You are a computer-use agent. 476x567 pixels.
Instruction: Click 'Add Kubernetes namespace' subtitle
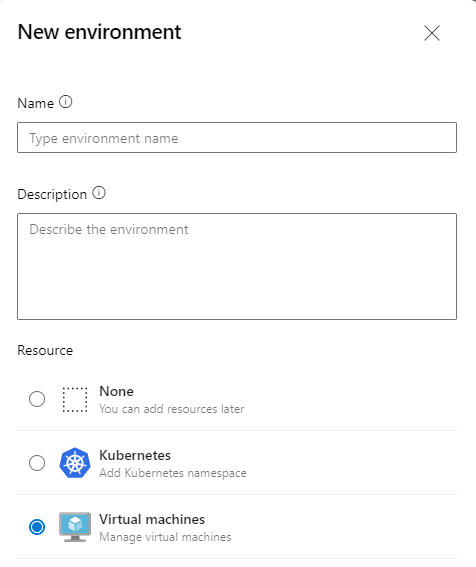(173, 473)
